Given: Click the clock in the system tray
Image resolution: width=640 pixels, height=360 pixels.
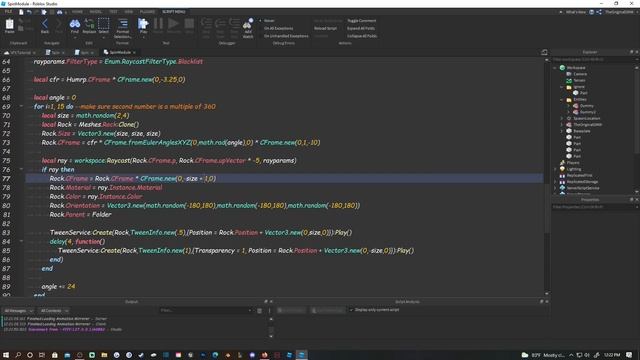Looking at the screenshot, I should pyautogui.click(x=612, y=355).
